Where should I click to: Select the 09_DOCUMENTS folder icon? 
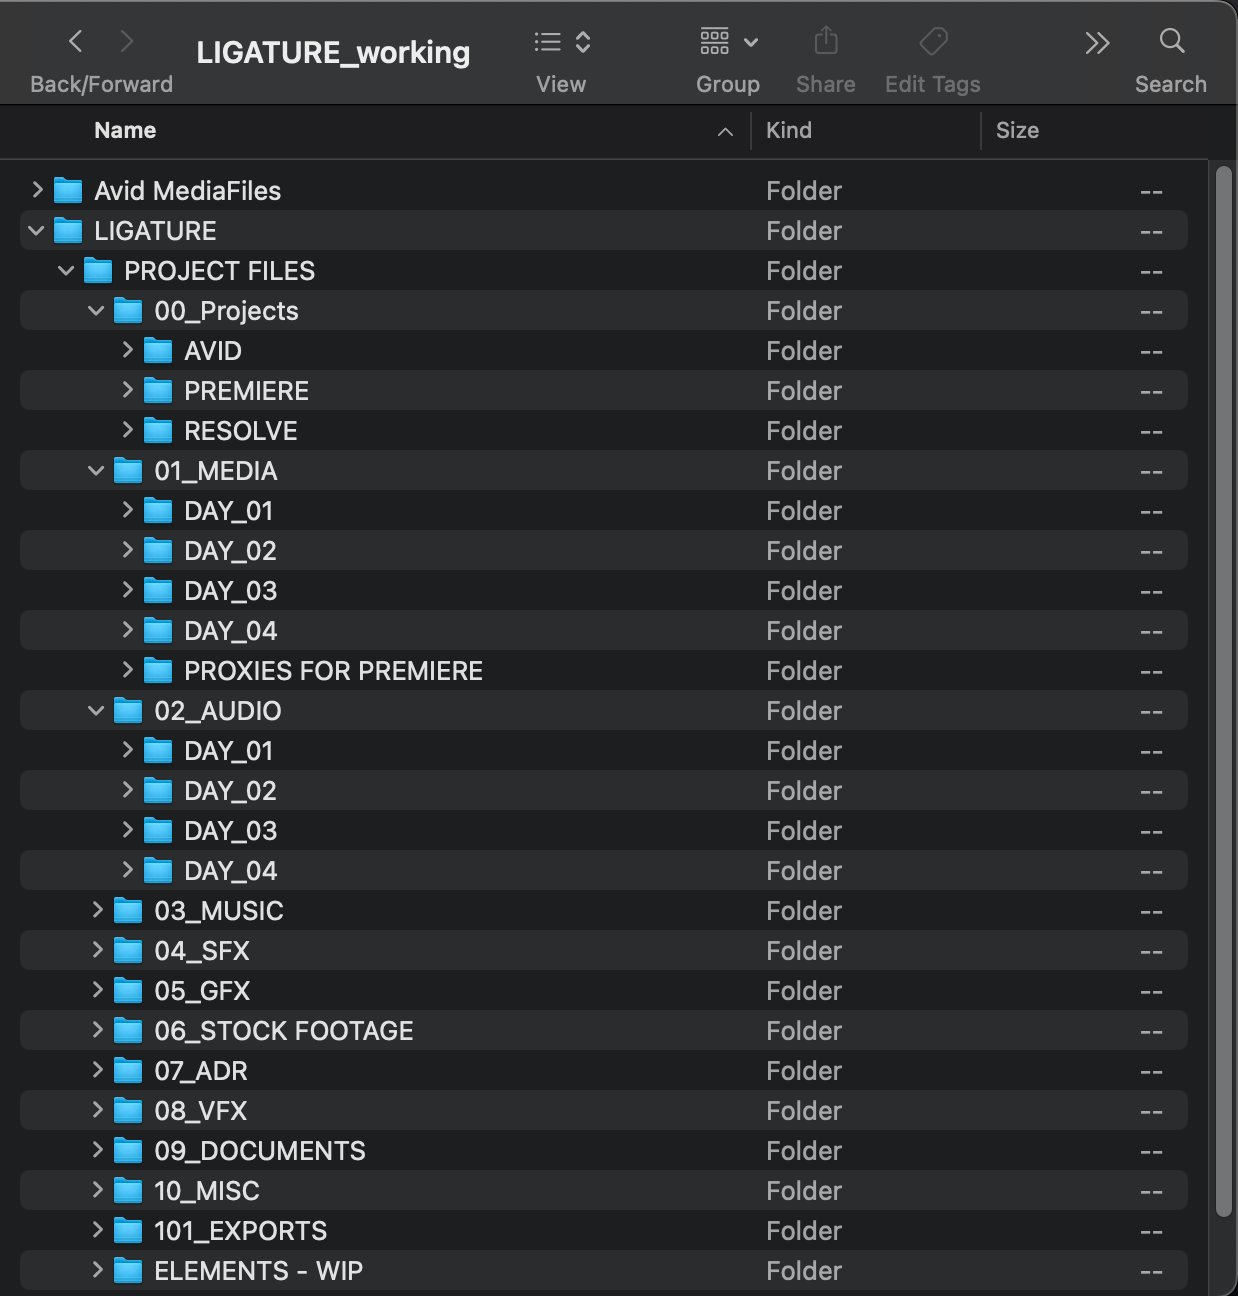[128, 1150]
